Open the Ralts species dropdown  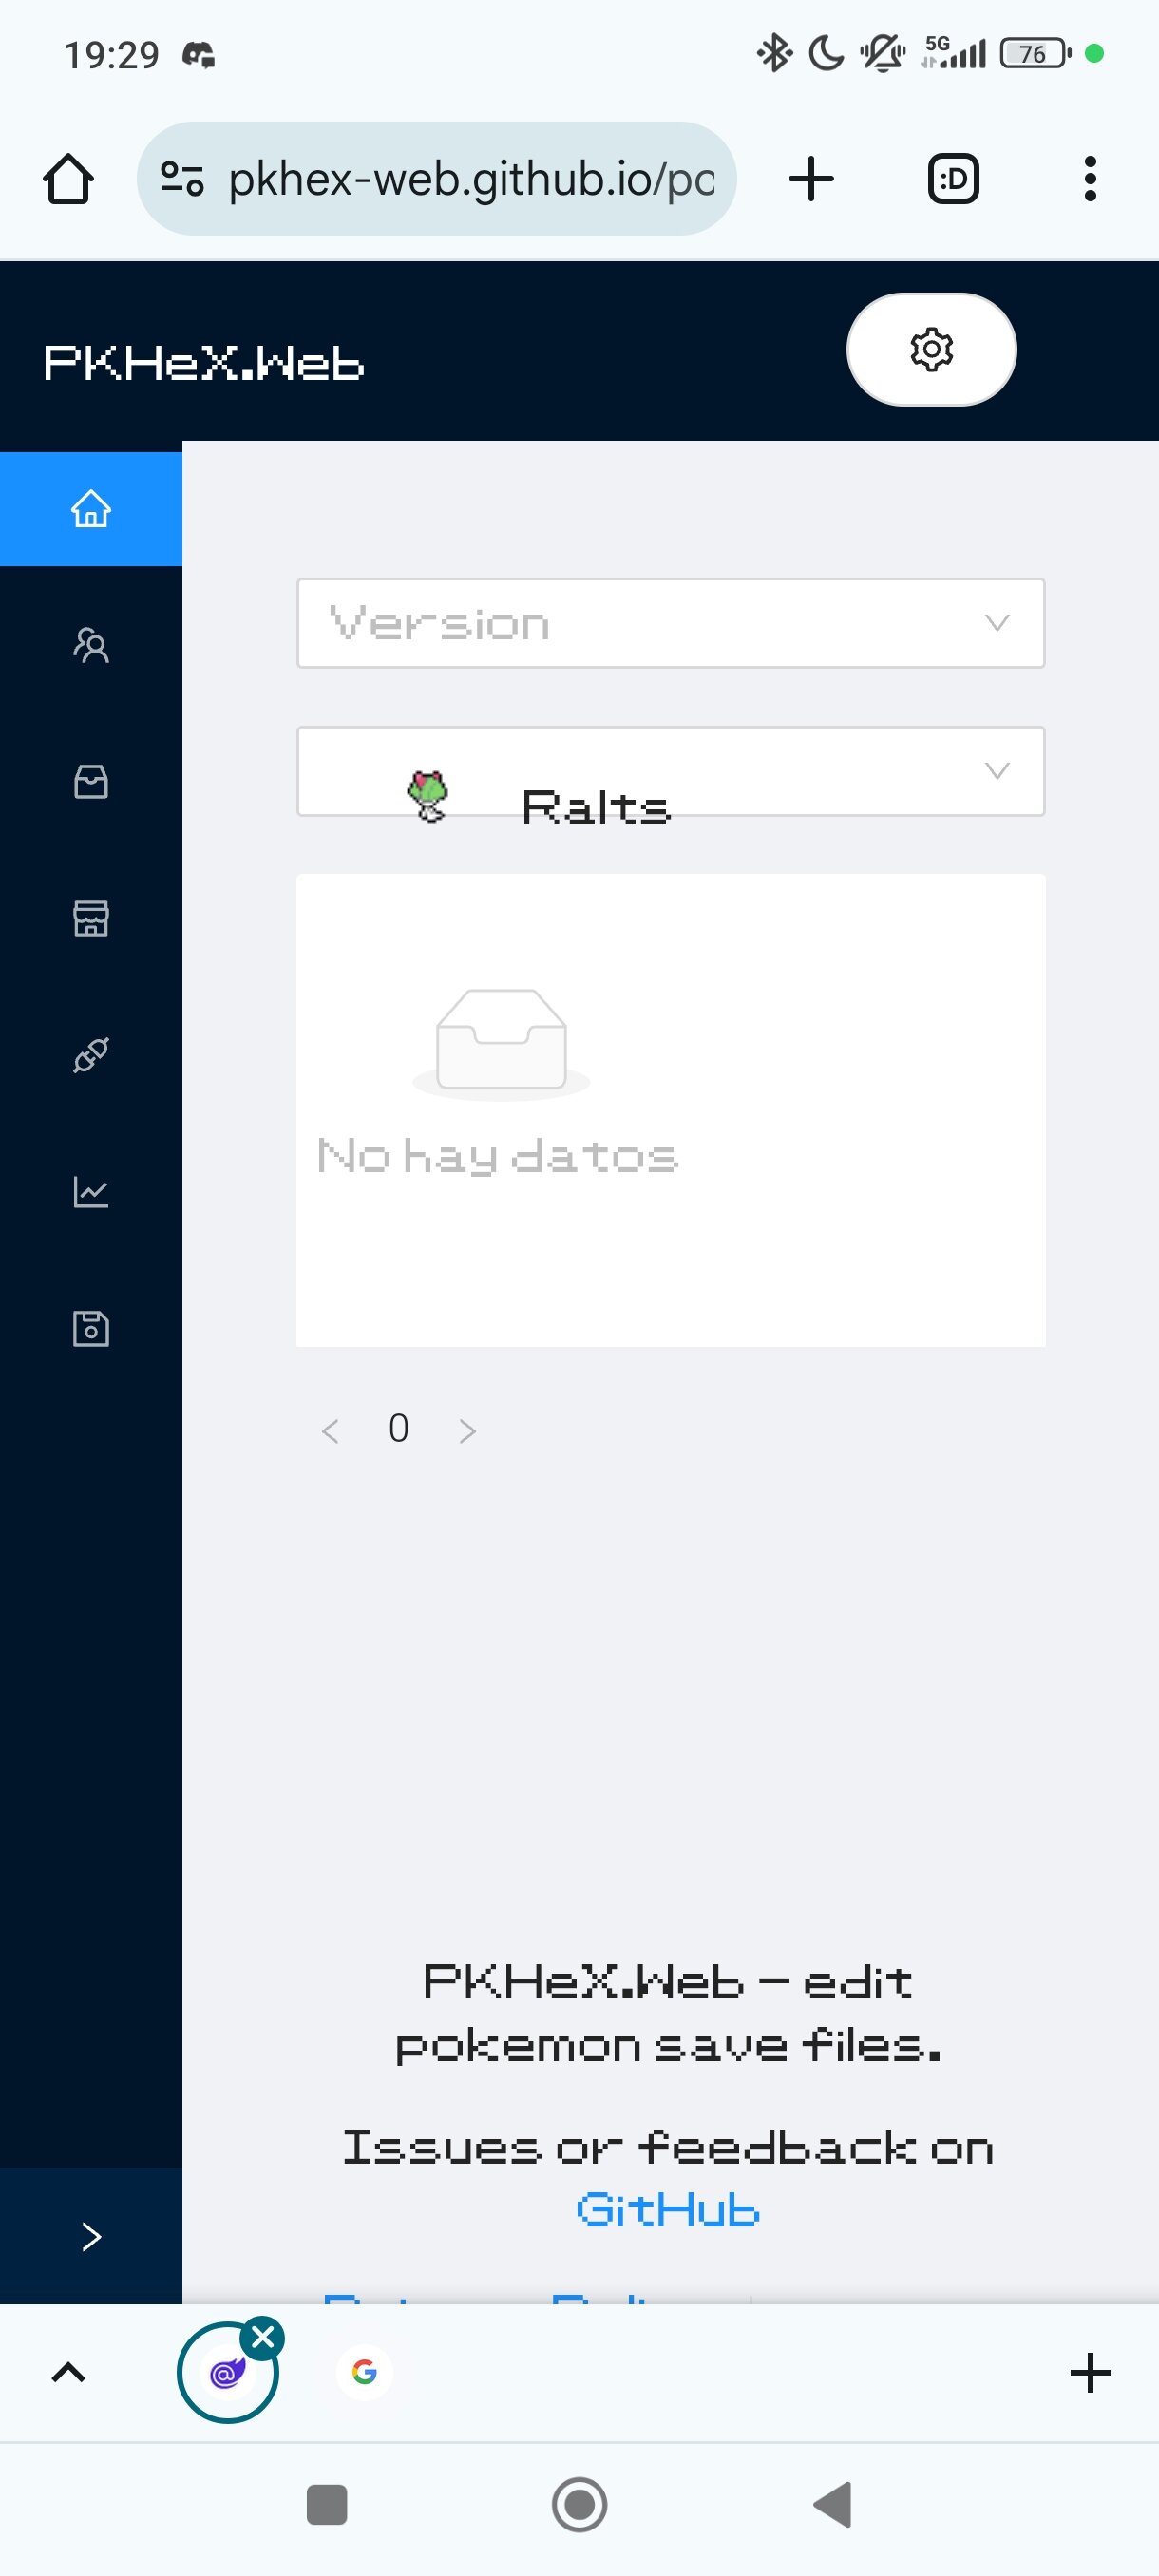tap(670, 772)
